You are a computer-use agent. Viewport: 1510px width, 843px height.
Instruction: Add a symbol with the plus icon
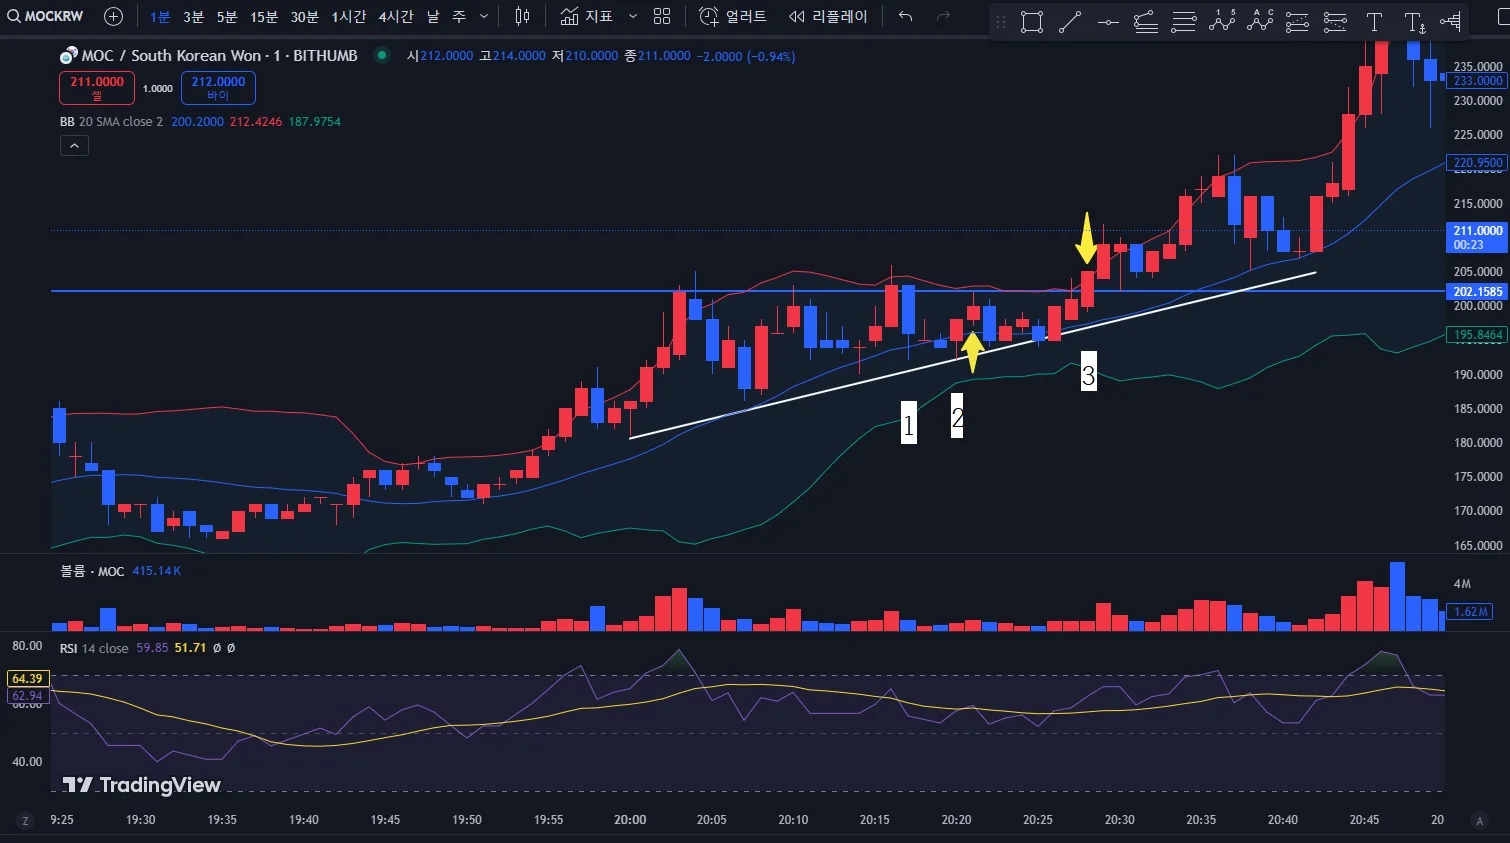coord(114,16)
